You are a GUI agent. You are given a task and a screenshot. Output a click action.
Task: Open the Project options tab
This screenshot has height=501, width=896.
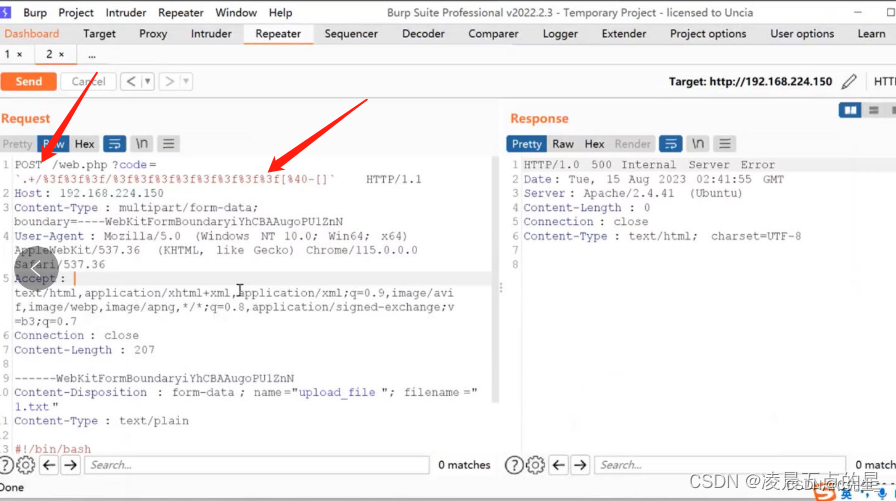[708, 34]
